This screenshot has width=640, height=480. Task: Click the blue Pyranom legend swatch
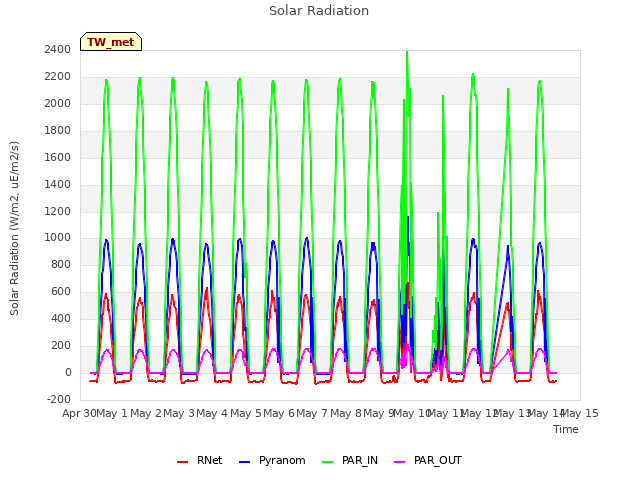(244, 462)
